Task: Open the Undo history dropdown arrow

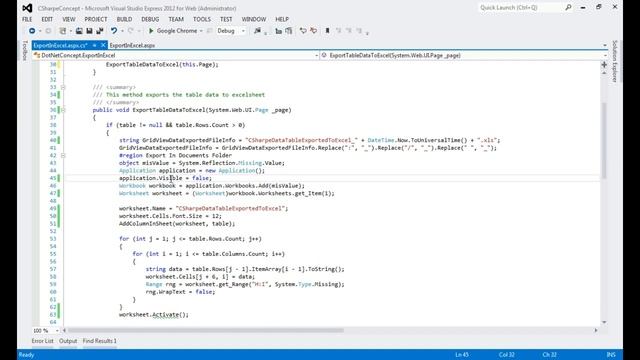Action: tap(122, 31)
